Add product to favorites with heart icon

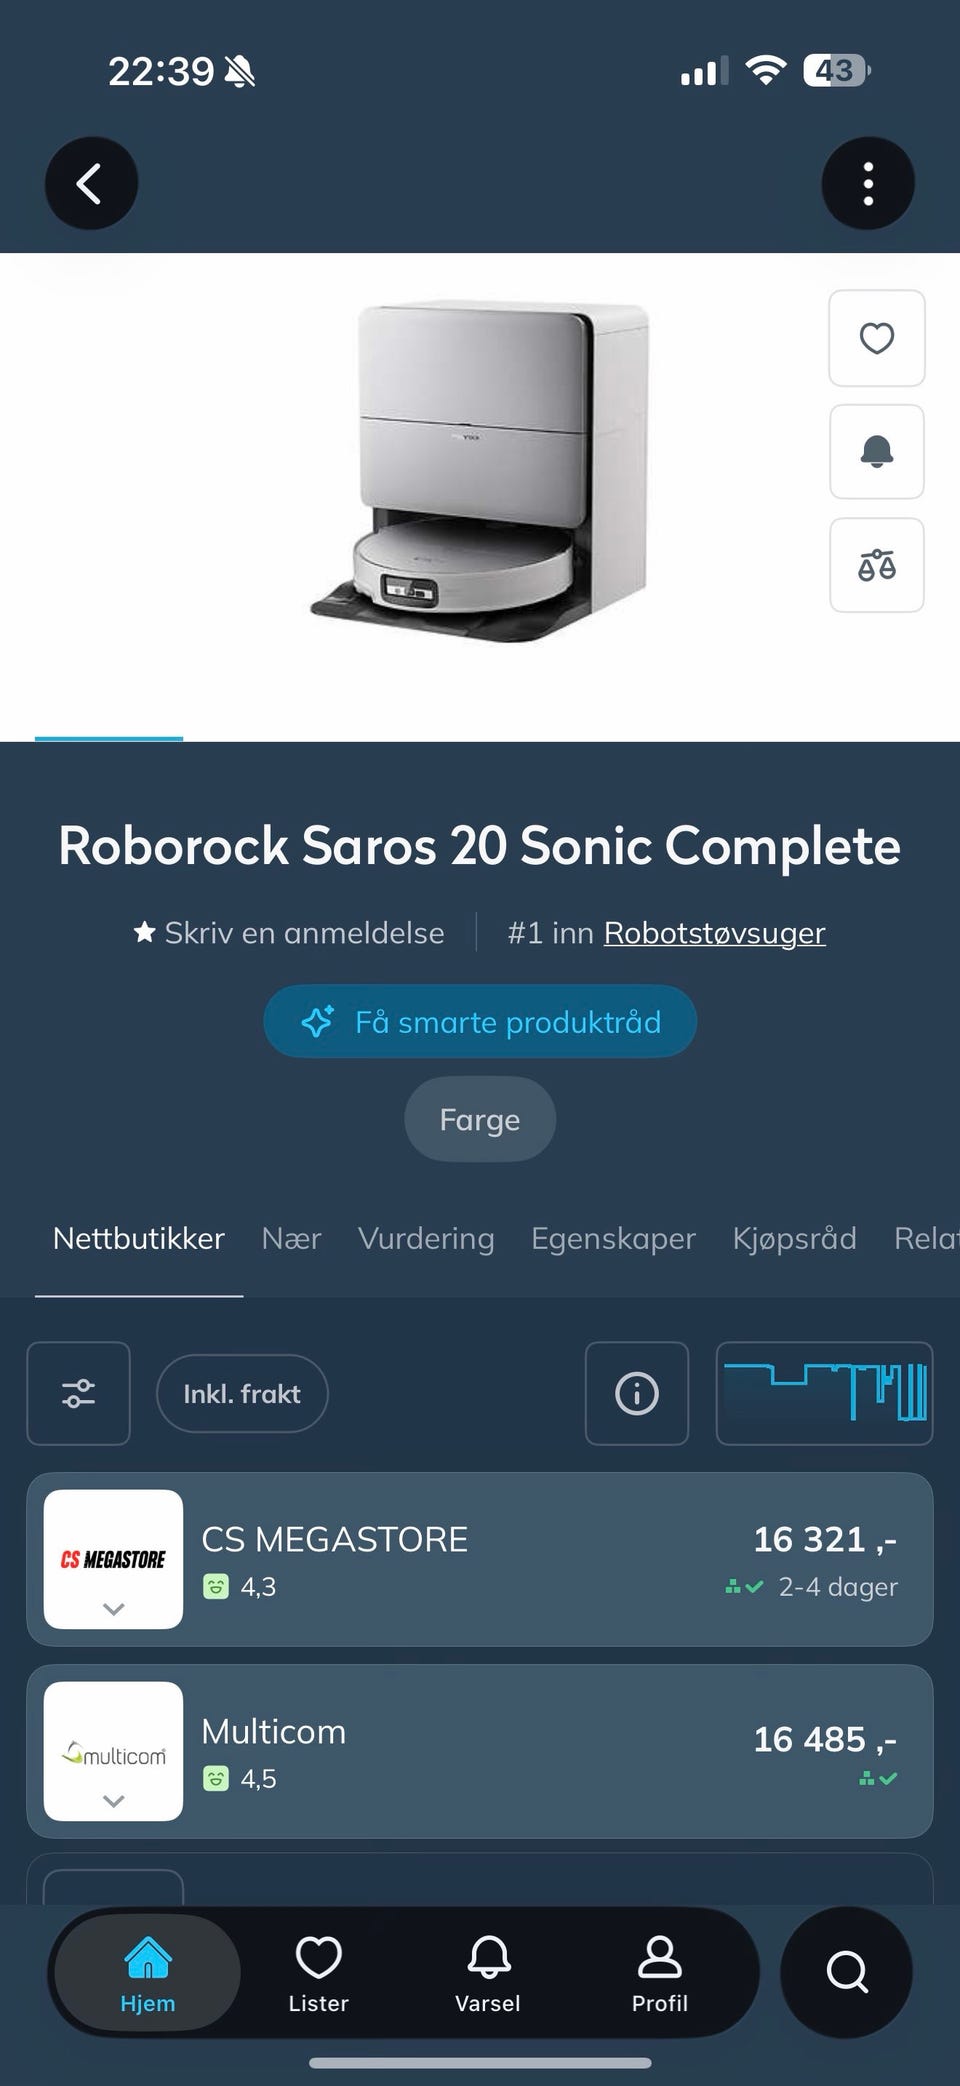877,338
